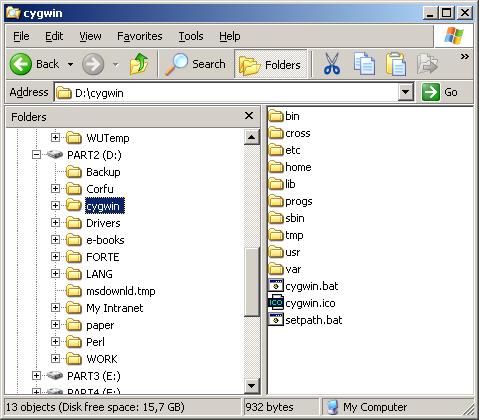The height and width of the screenshot is (420, 479).
Task: Select the etc folder icon
Action: (x=276, y=150)
